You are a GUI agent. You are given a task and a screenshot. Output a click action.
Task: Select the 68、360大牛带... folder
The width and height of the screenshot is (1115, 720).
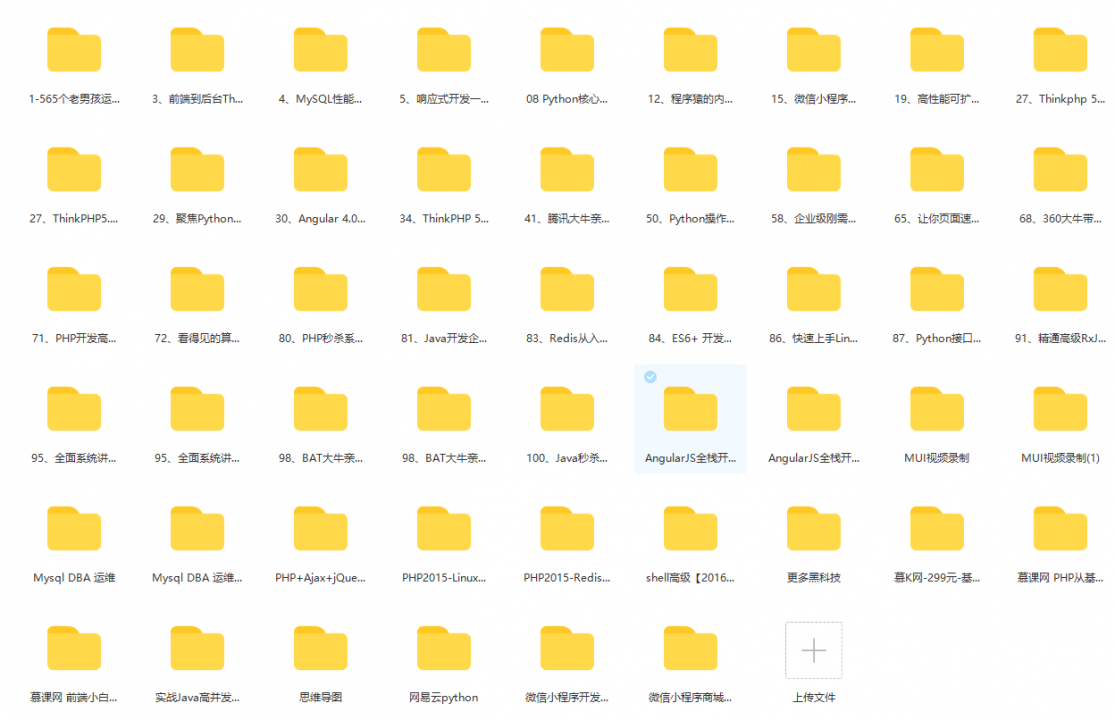tap(1060, 169)
